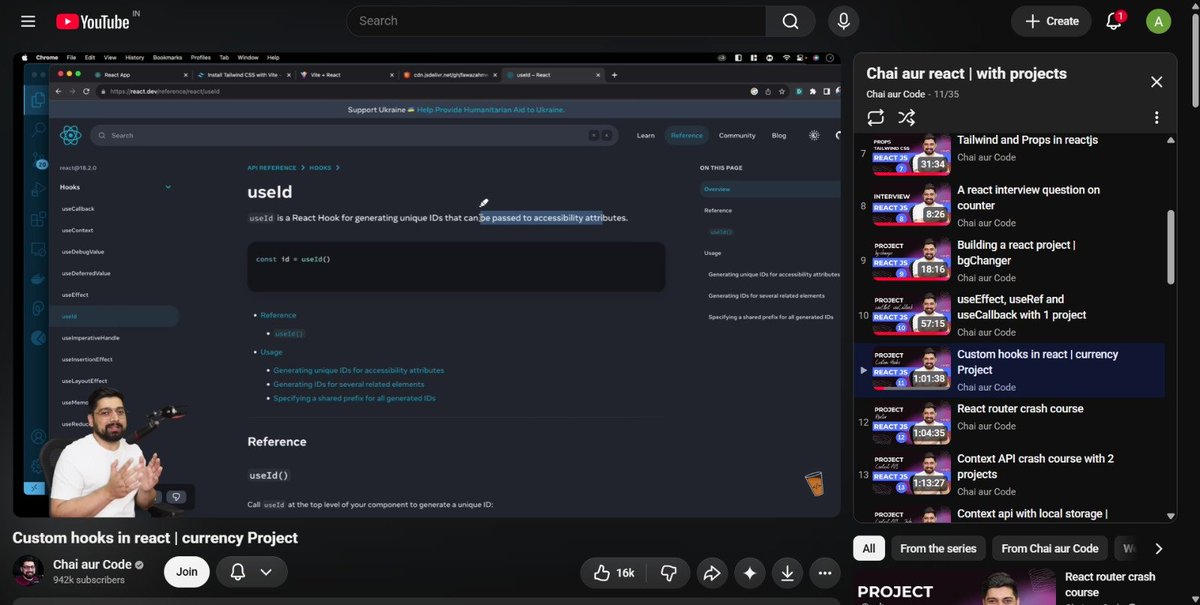Image resolution: width=1200 pixels, height=605 pixels.
Task: Open subscription notification bell dropdown
Action: tap(251, 572)
